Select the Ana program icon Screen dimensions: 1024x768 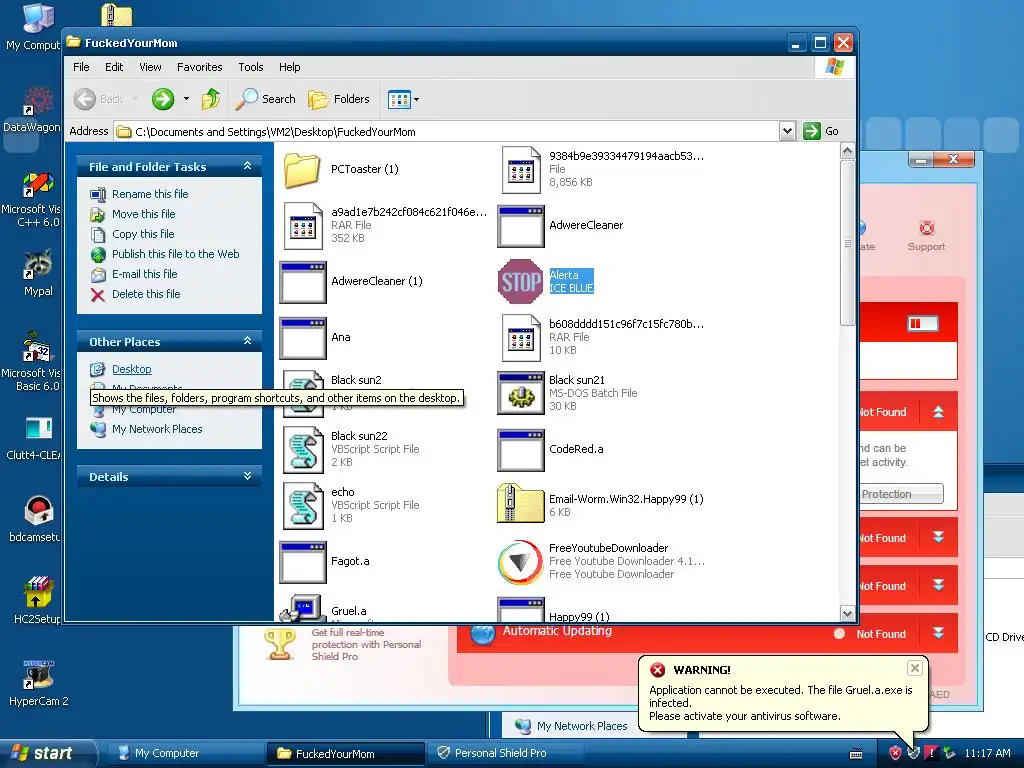point(303,338)
